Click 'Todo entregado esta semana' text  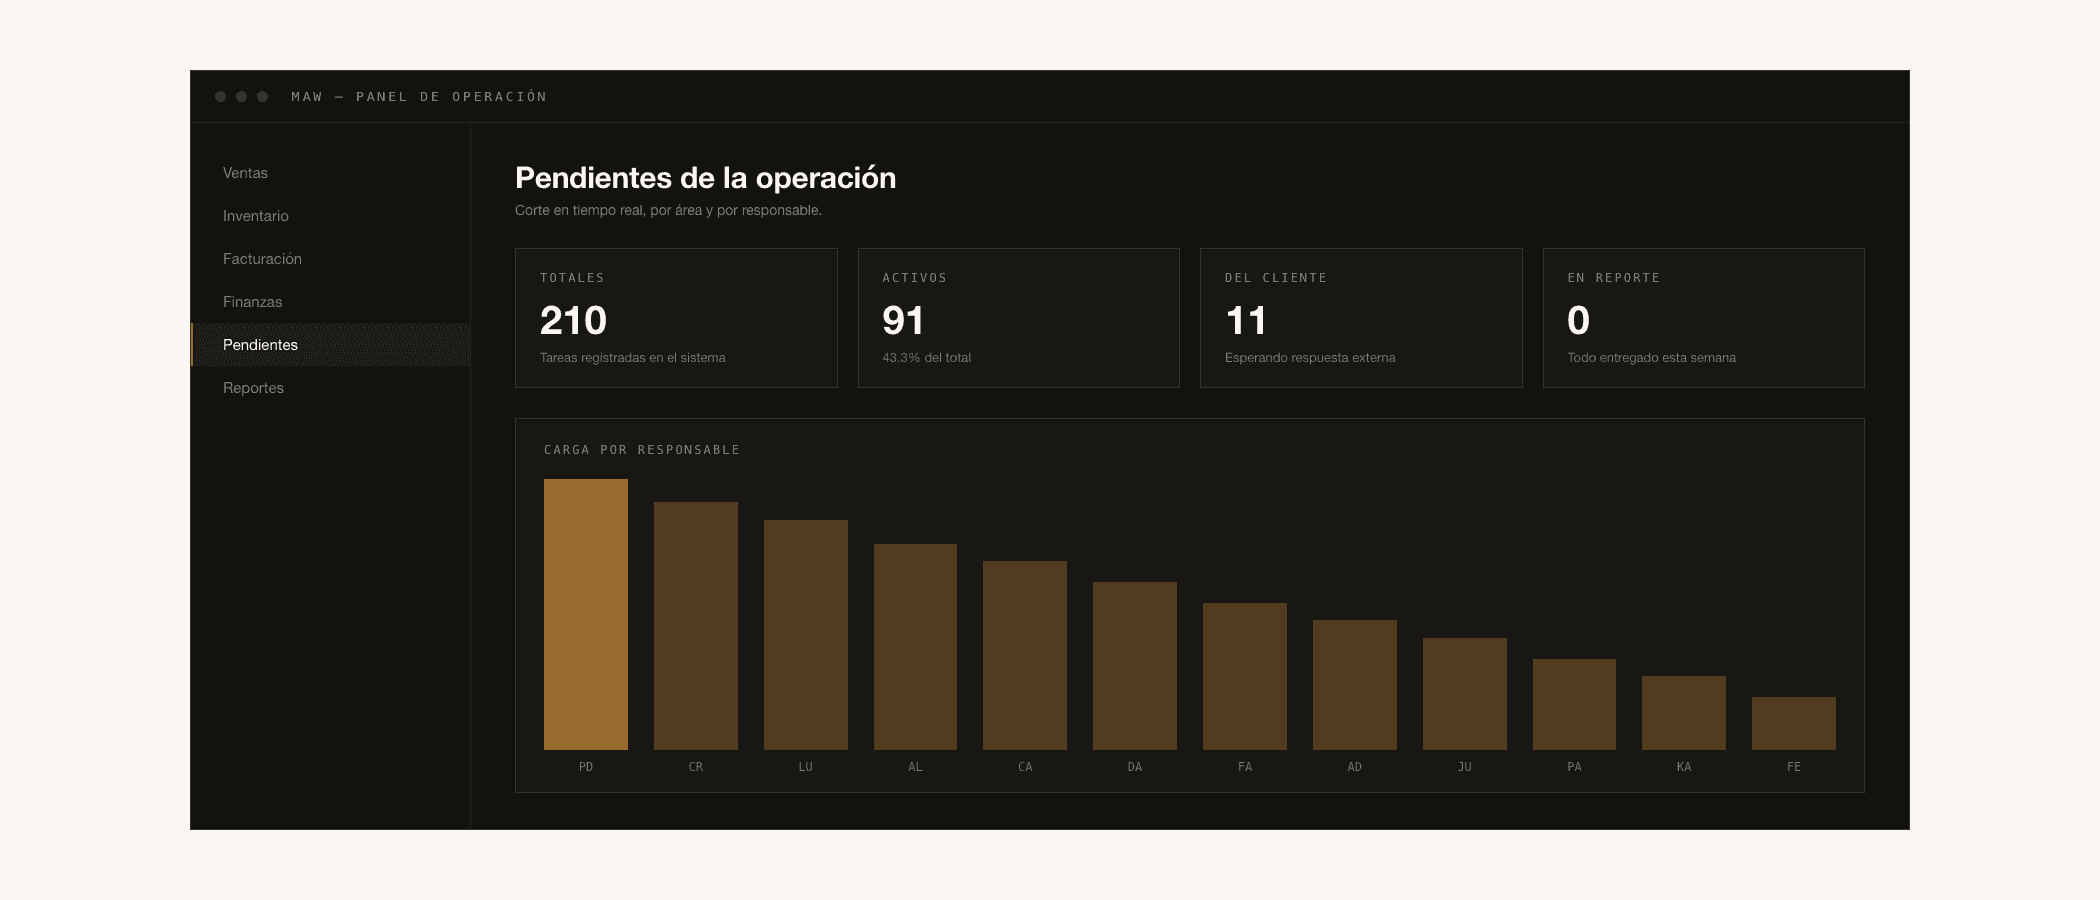(1652, 358)
